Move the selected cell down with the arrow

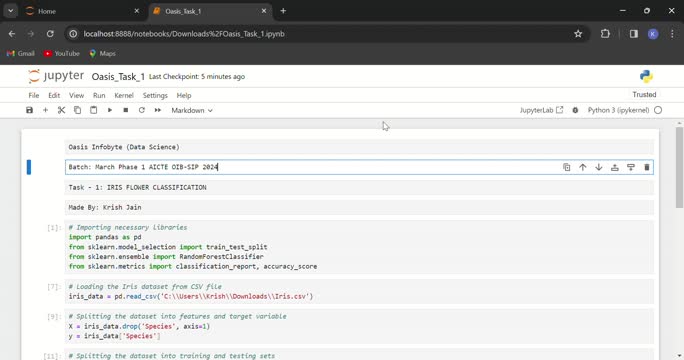pos(598,167)
